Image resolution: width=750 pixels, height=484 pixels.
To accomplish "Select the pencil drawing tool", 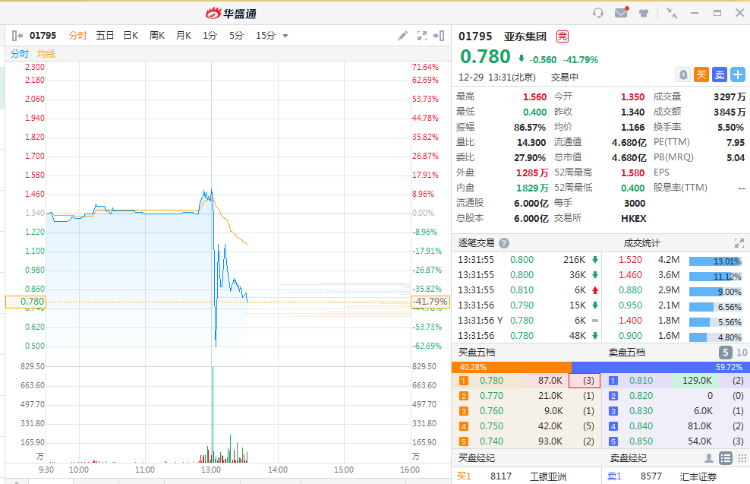I will [x=403, y=35].
